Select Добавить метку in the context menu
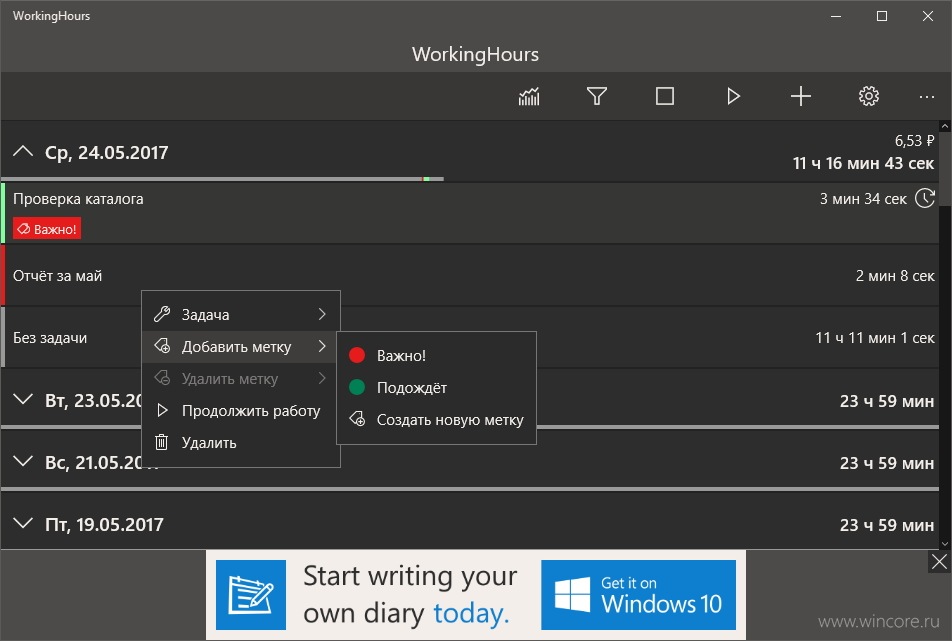This screenshot has width=952, height=641. 240,347
